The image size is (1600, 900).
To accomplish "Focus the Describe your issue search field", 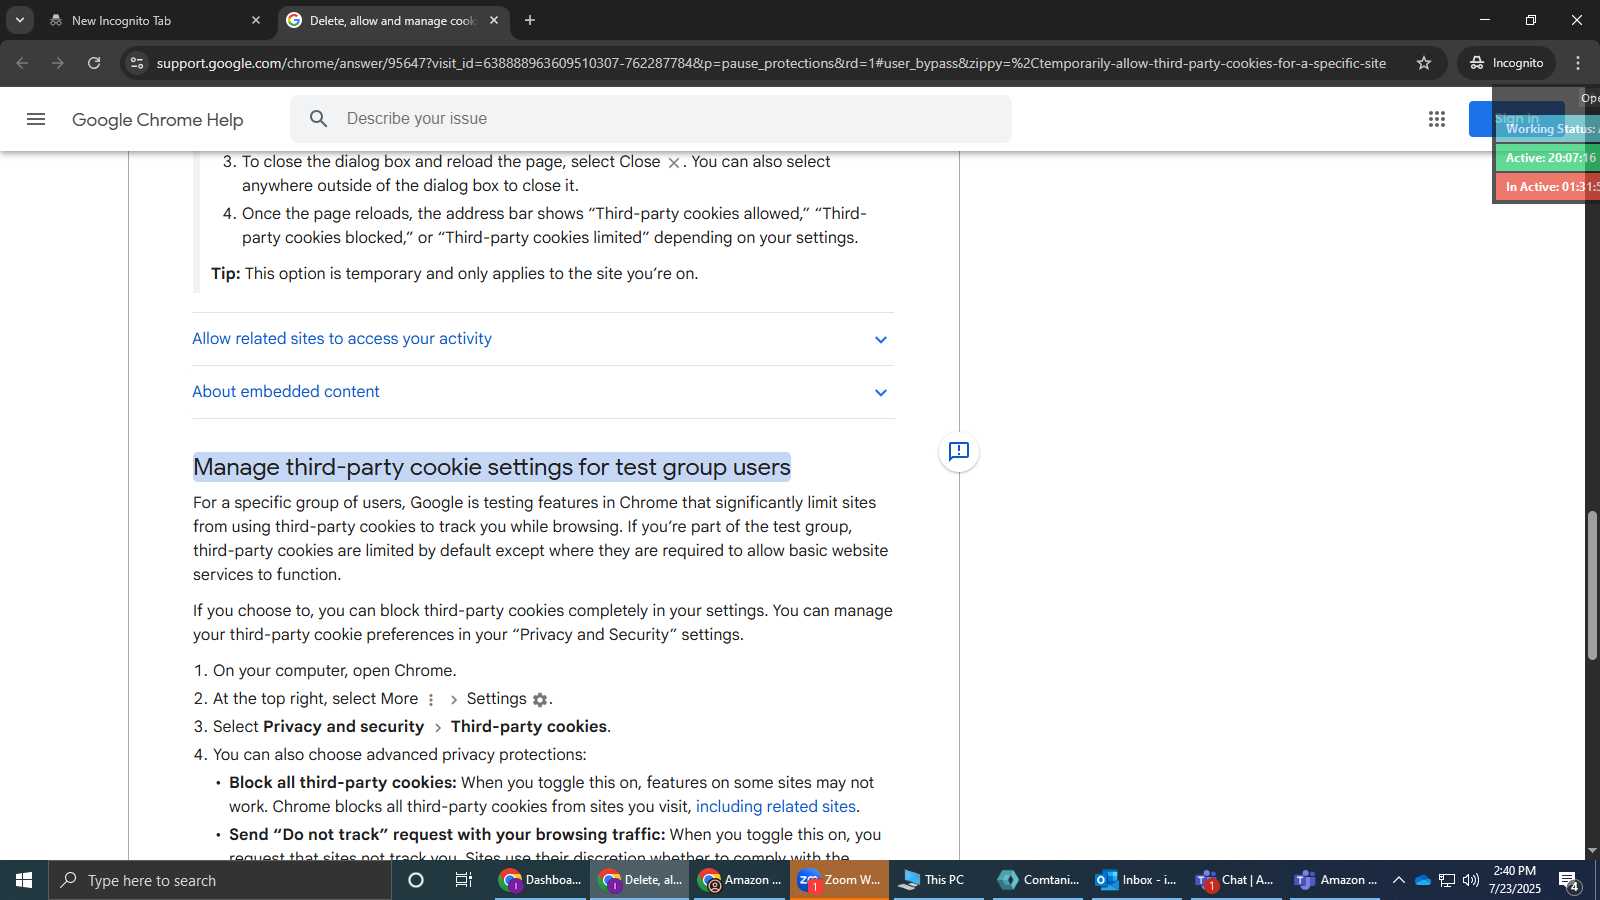I will pyautogui.click(x=650, y=119).
